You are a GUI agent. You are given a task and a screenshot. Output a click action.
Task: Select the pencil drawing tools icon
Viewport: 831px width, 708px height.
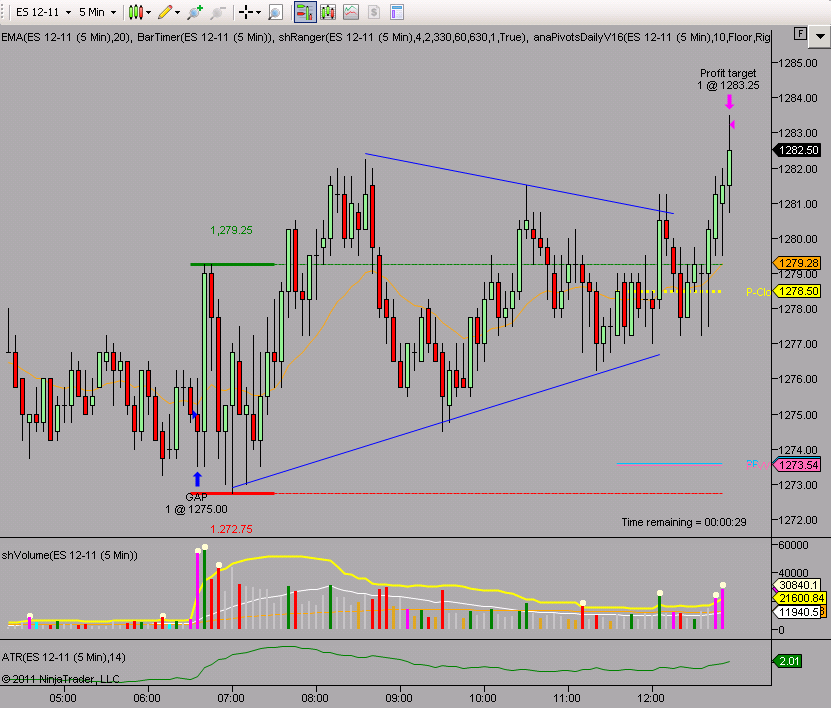tap(165, 12)
